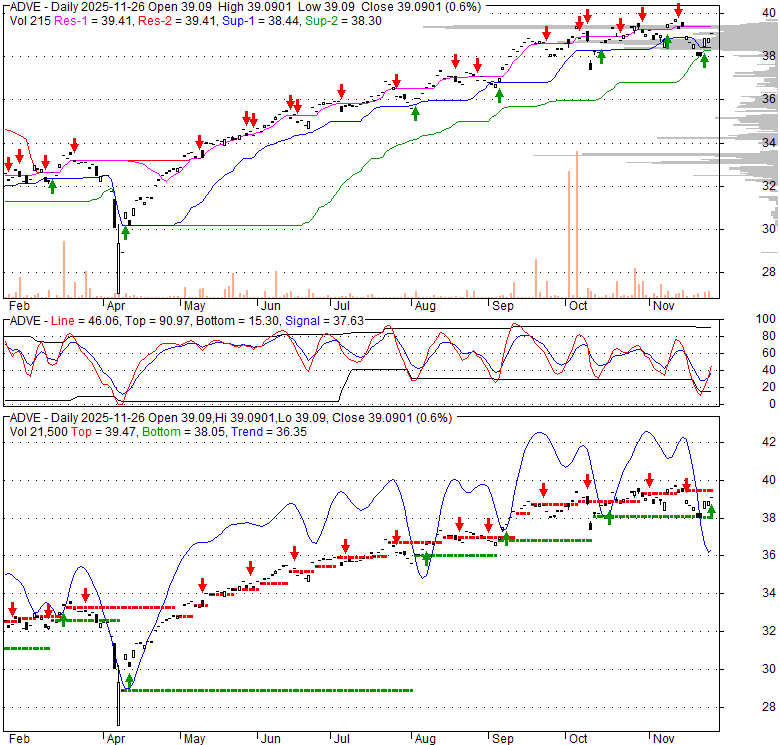Click the green up arrow in late July on top chart
Image resolution: width=780 pixels, height=745 pixels.
tap(415, 113)
